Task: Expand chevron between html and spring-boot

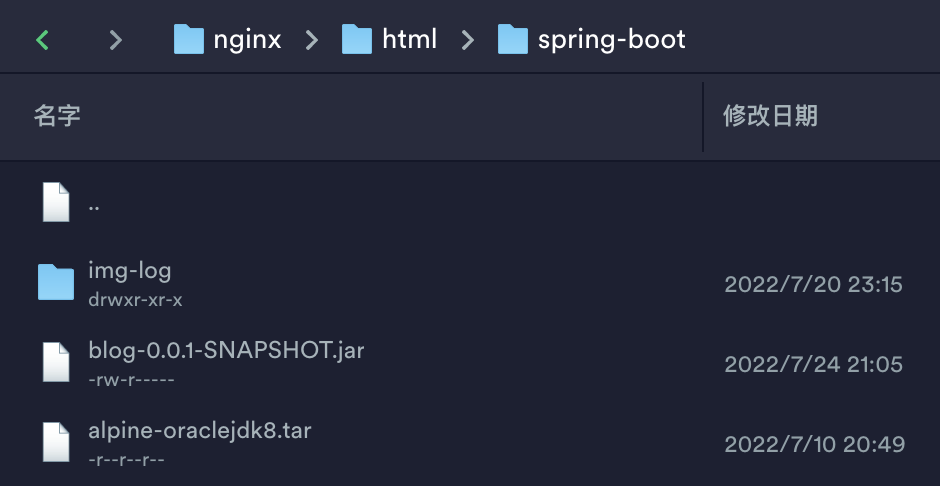Action: 468,40
